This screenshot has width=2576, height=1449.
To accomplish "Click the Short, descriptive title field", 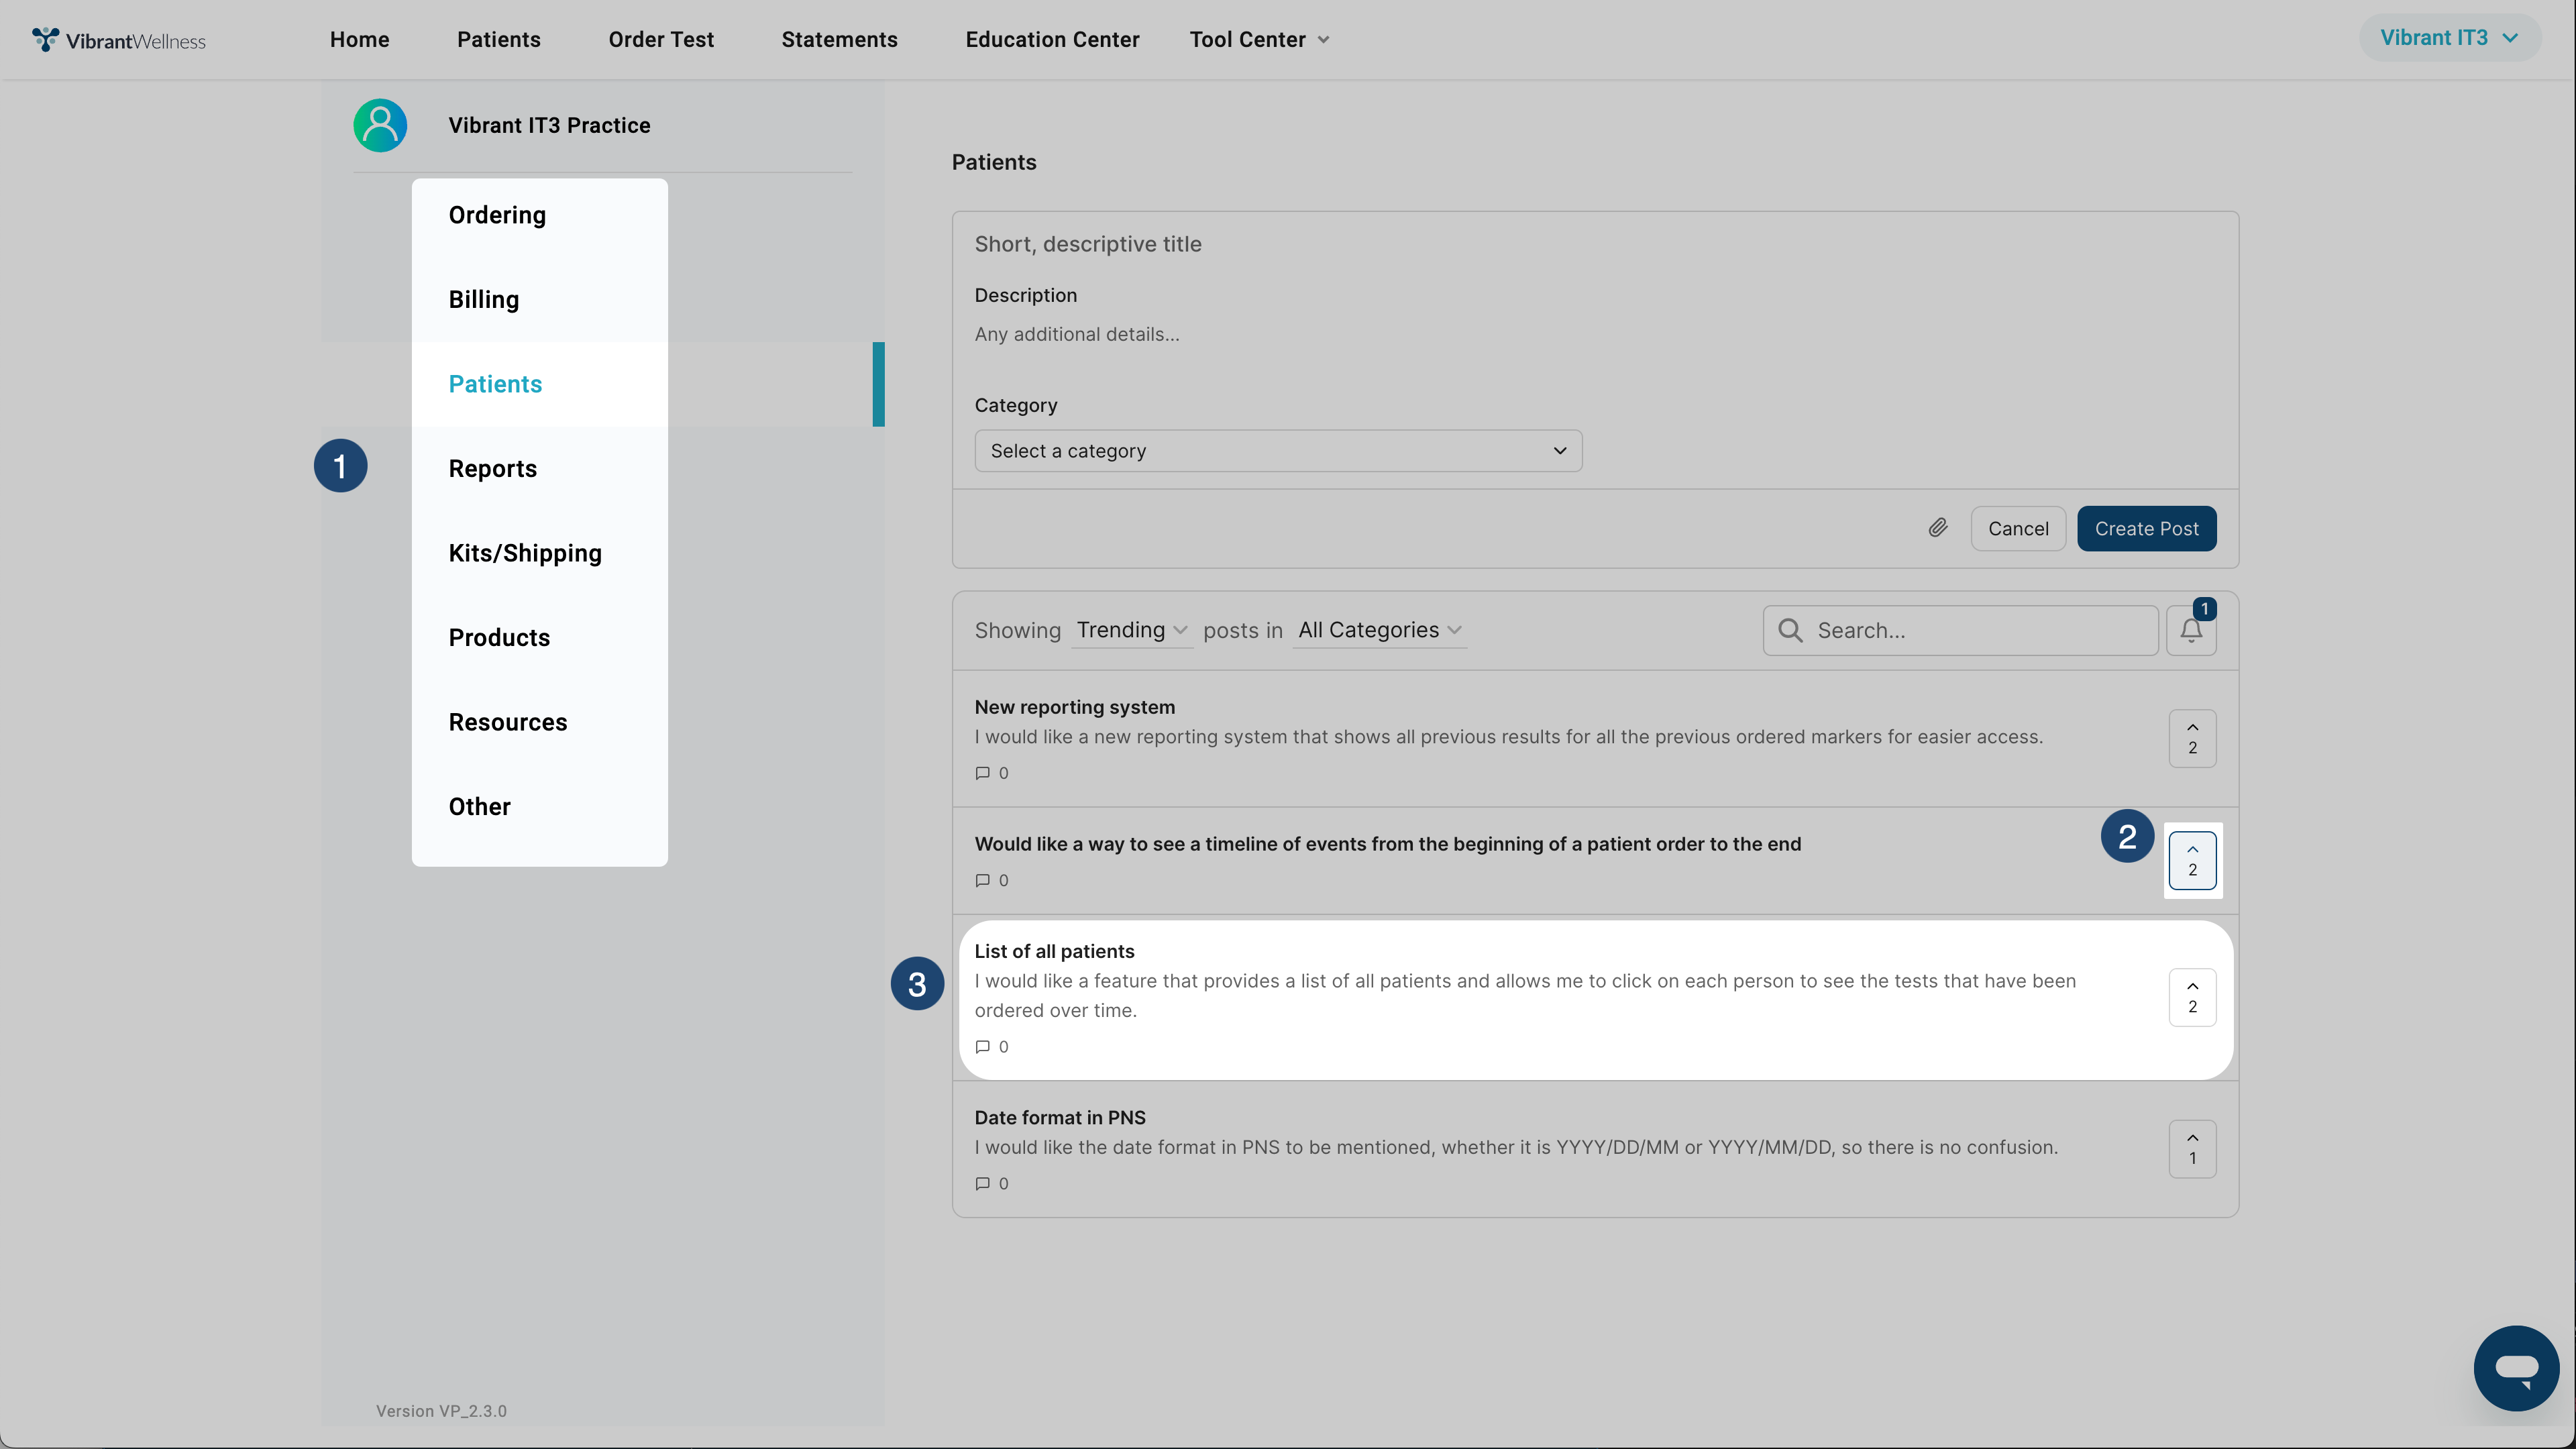I will (x=1594, y=244).
